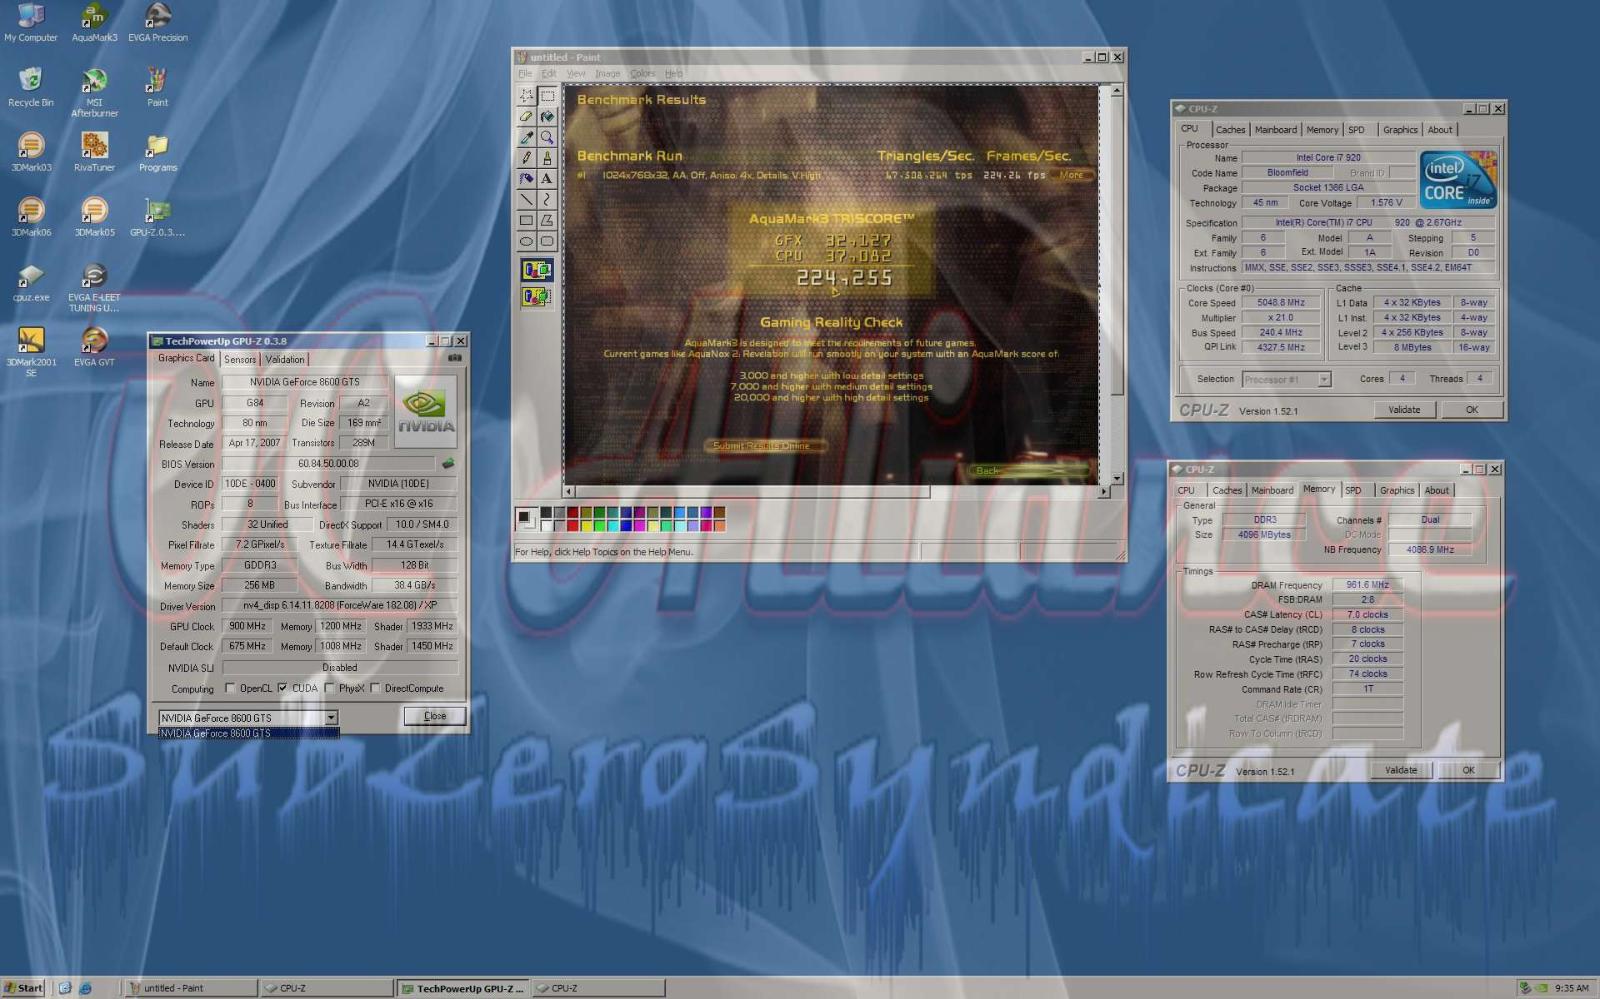Pick the bright red color in Paint's palette
This screenshot has height=999, width=1600.
573,525
